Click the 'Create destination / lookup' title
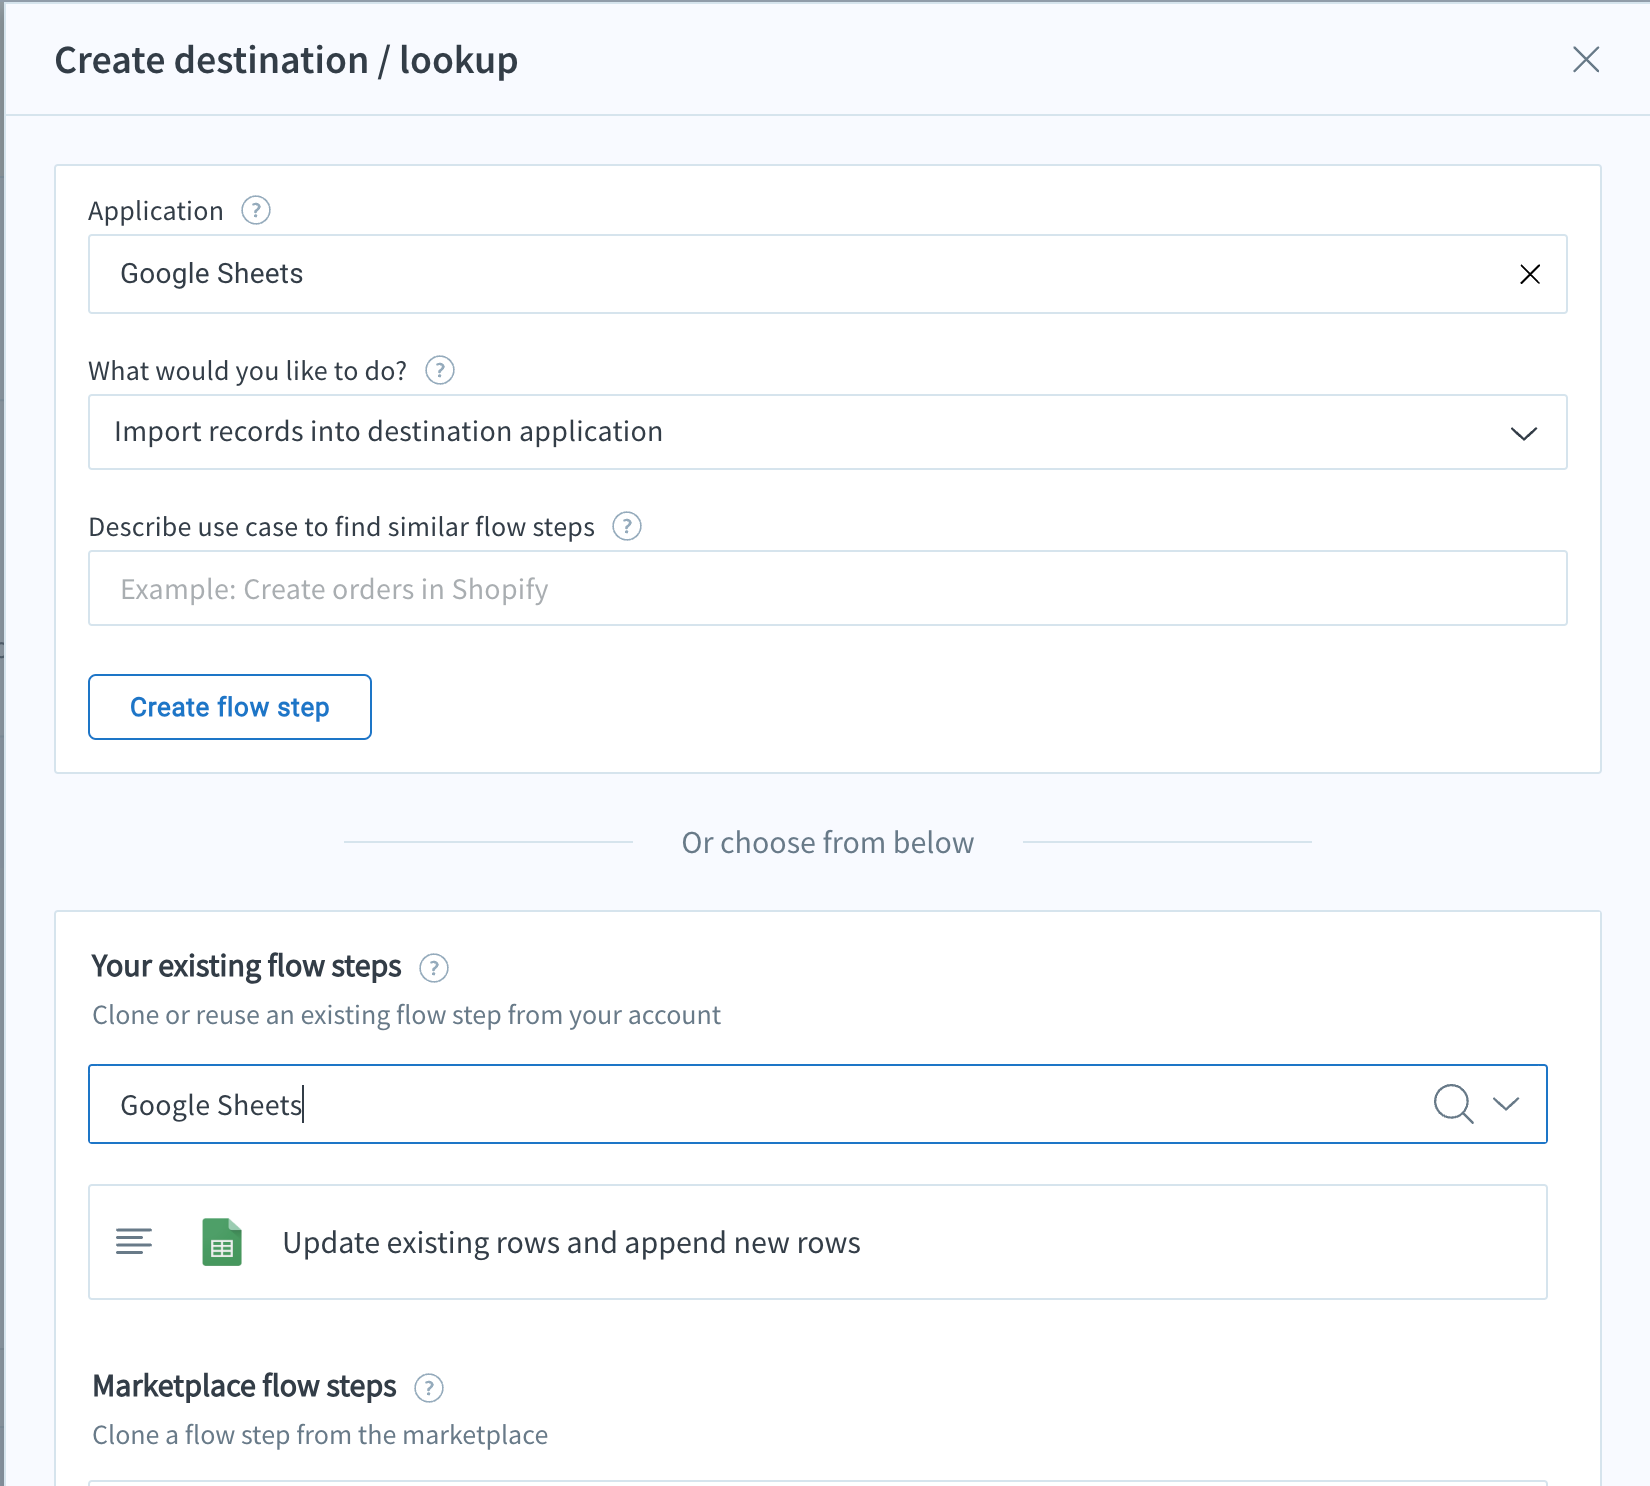The image size is (1650, 1486). (286, 60)
